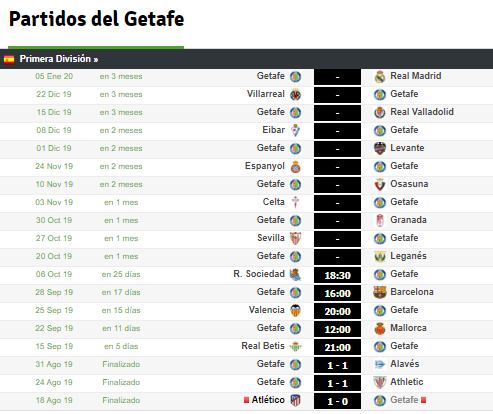493x414 pixels.
Task: Open the 18:30 R. Sociedad match box
Action: click(337, 275)
